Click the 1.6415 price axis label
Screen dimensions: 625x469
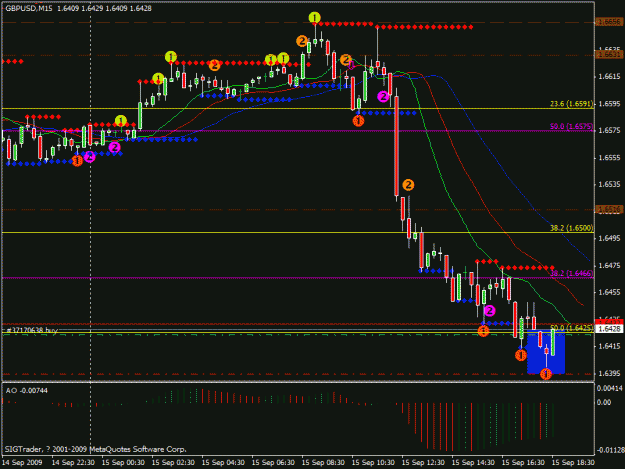coord(609,346)
